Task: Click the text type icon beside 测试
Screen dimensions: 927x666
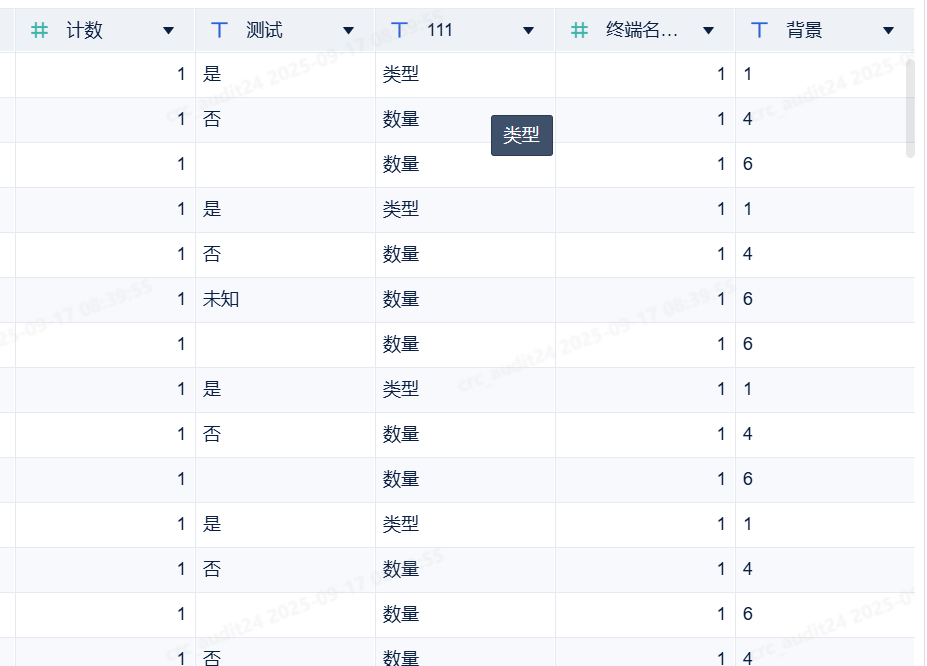Action: [x=219, y=31]
